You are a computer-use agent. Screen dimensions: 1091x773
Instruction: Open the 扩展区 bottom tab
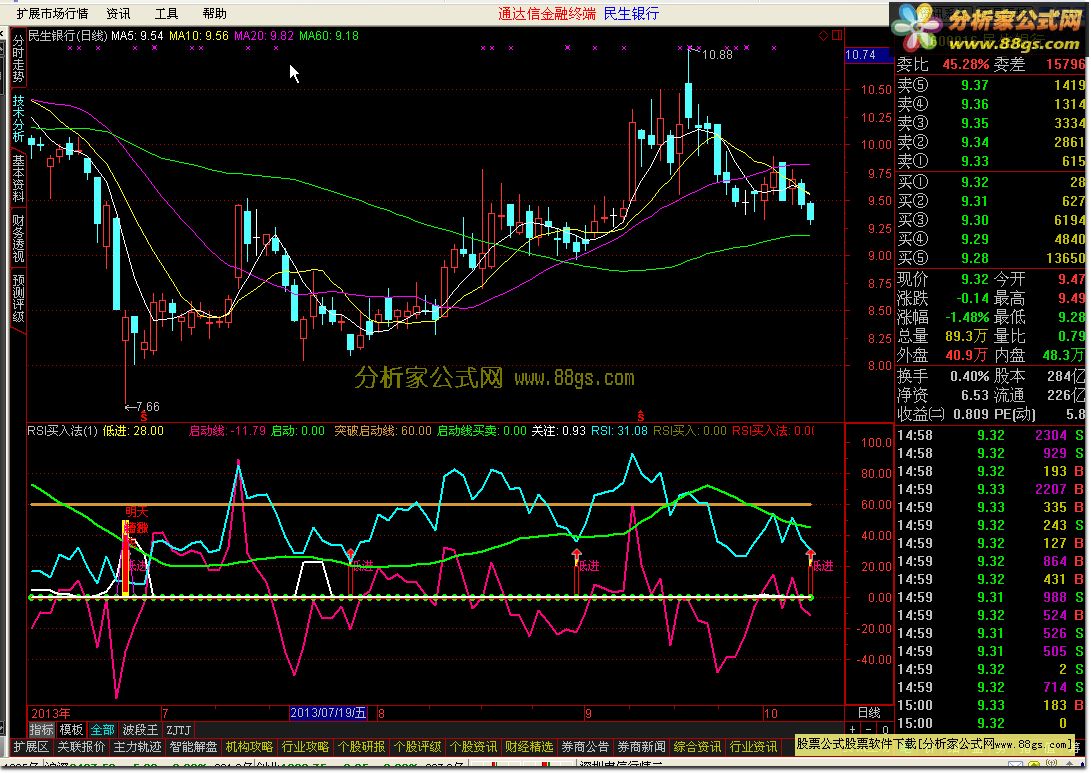[x=31, y=747]
